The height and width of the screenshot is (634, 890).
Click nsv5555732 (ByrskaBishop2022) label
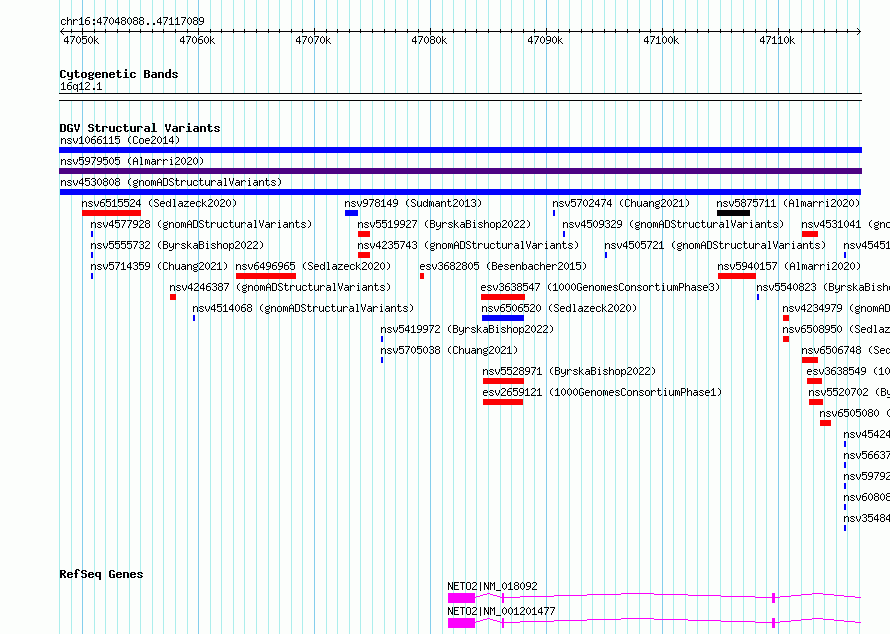tap(177, 245)
